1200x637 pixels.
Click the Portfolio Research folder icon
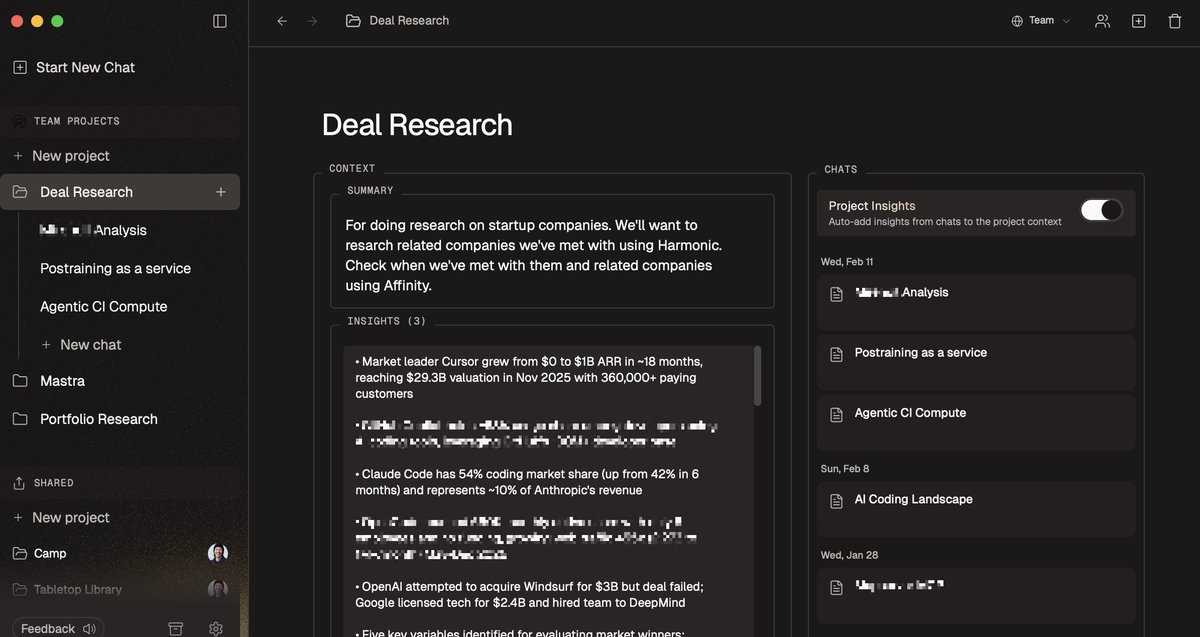20,419
